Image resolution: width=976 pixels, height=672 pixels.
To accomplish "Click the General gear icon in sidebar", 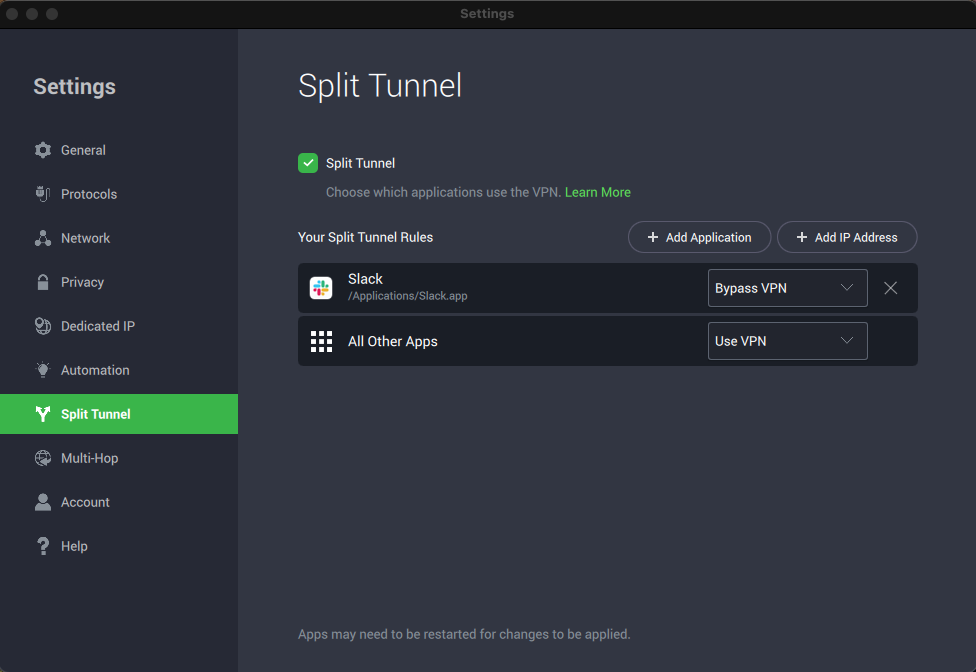I will (x=42, y=150).
